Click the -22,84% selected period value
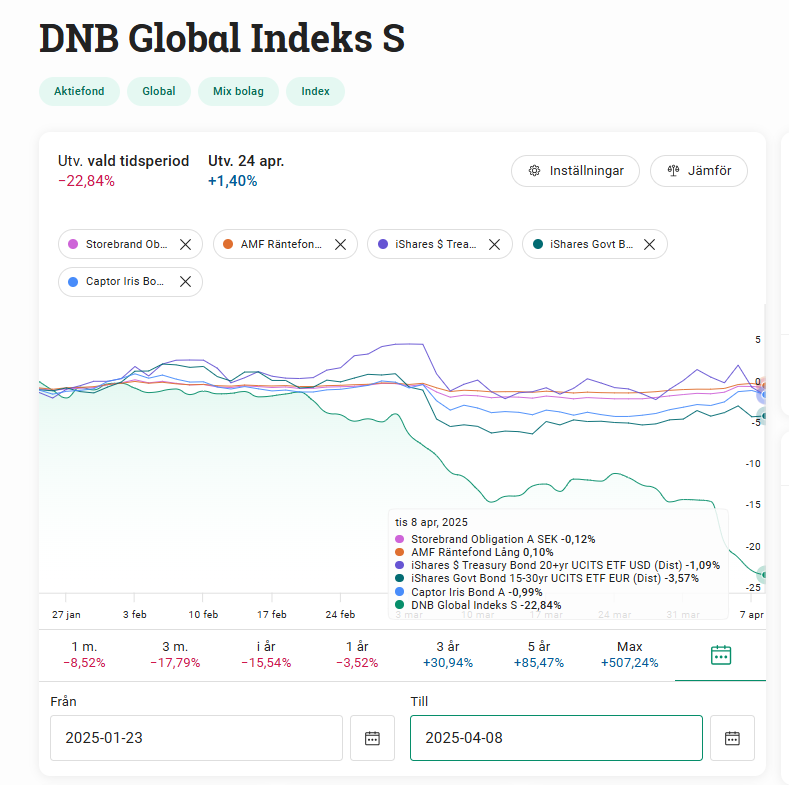The image size is (789, 785). coord(87,181)
